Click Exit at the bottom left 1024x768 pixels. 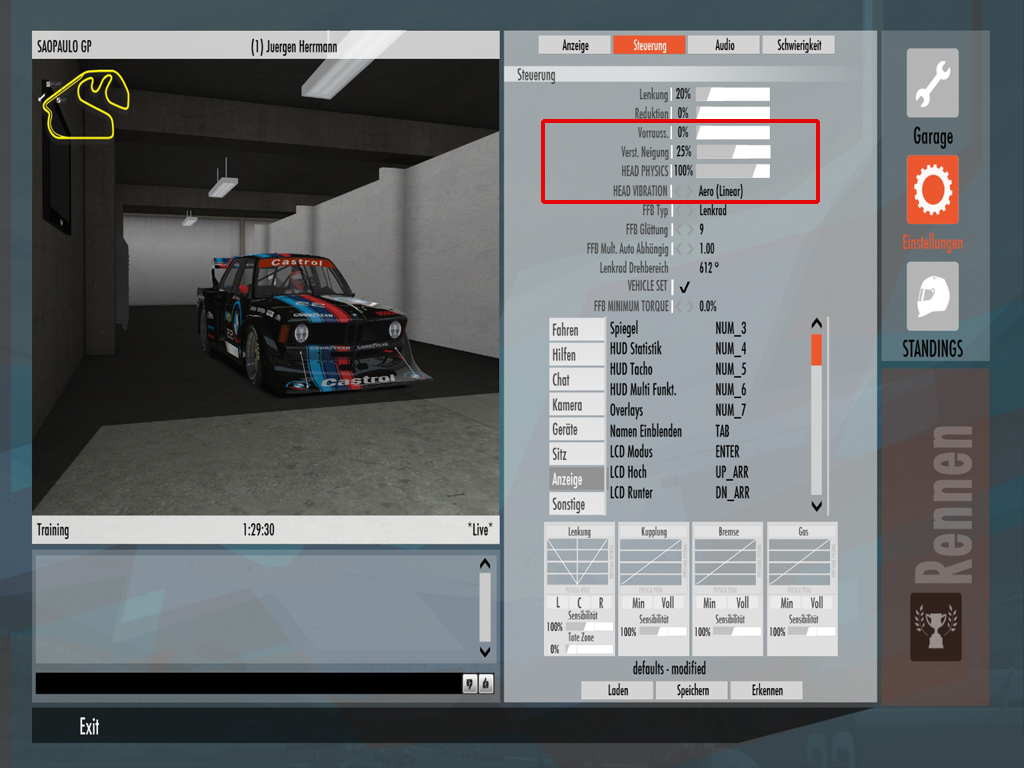89,727
